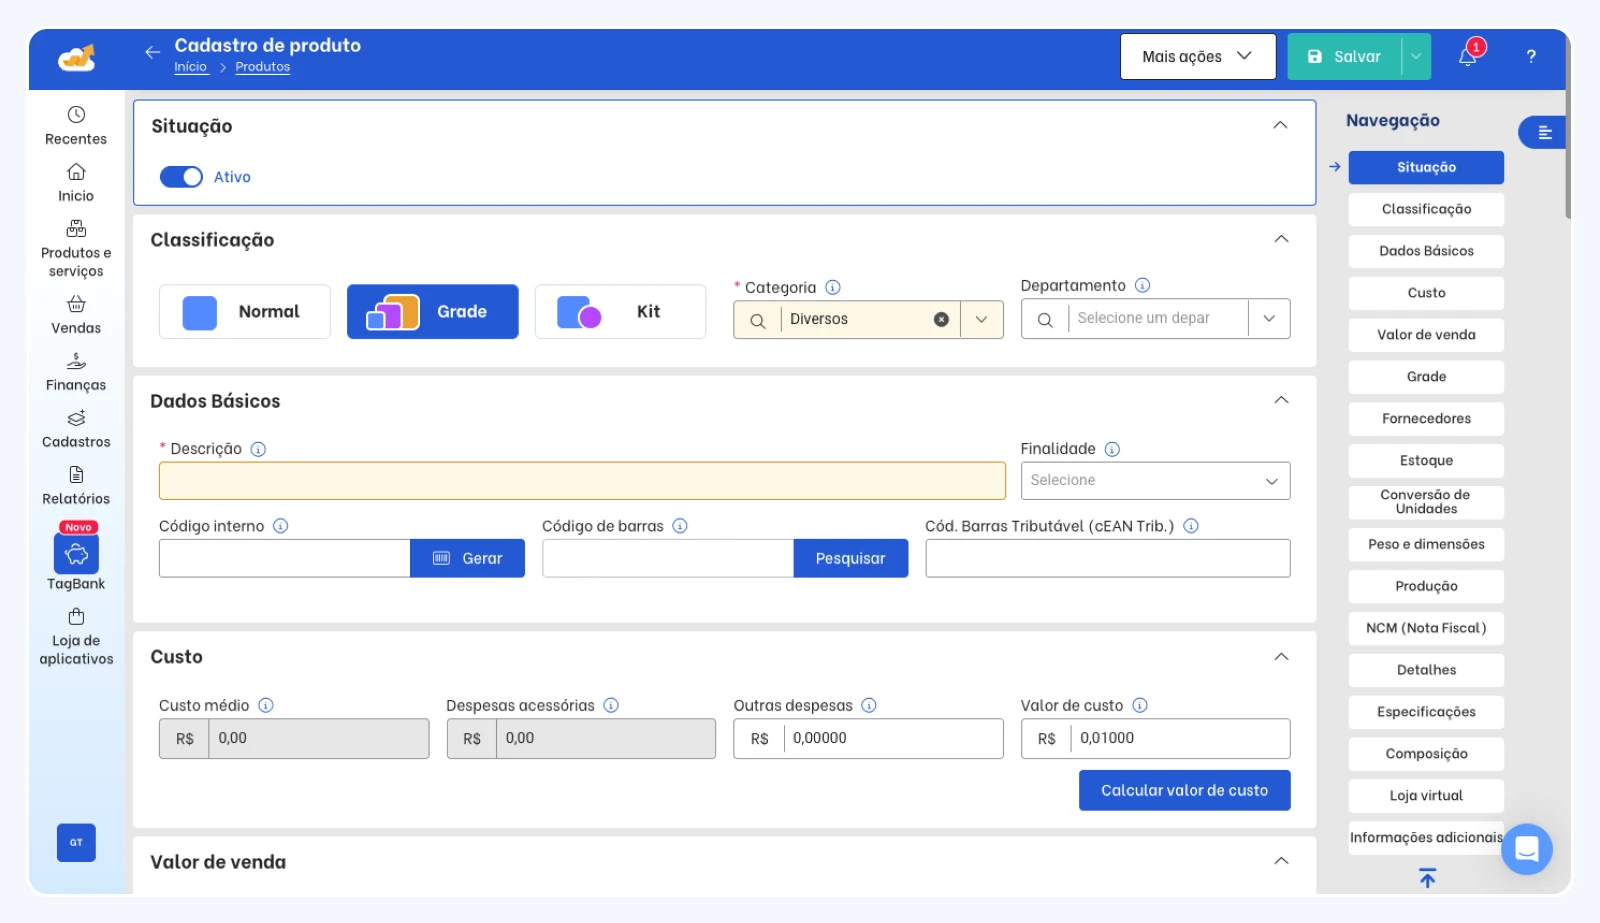Go to Produtos e serviços sidebar item
The height and width of the screenshot is (923, 1600).
(76, 249)
